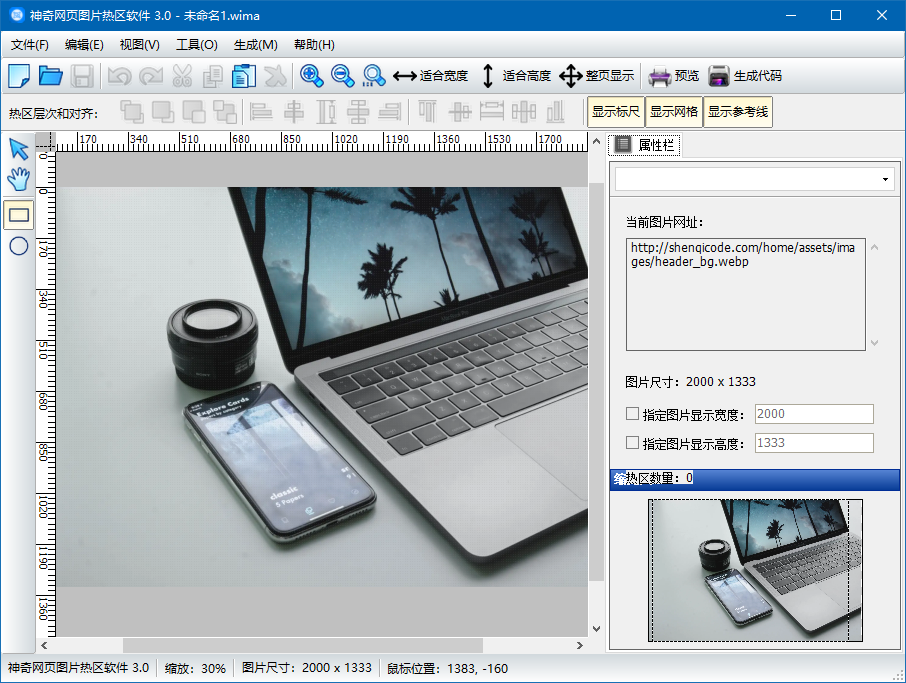The image size is (906, 683).
Task: Click the align-left edges icon
Action: pyautogui.click(x=261, y=112)
